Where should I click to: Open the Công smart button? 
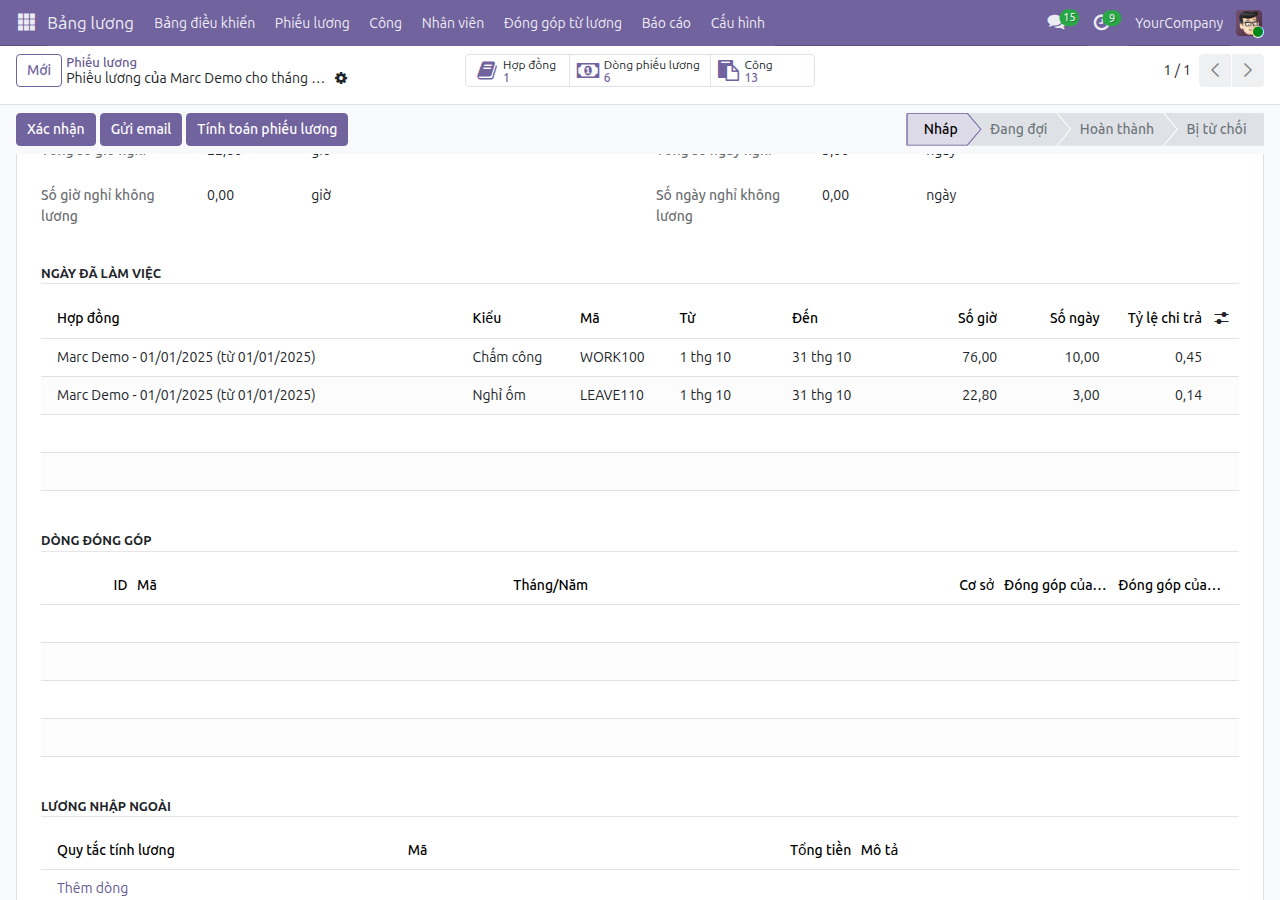[762, 70]
